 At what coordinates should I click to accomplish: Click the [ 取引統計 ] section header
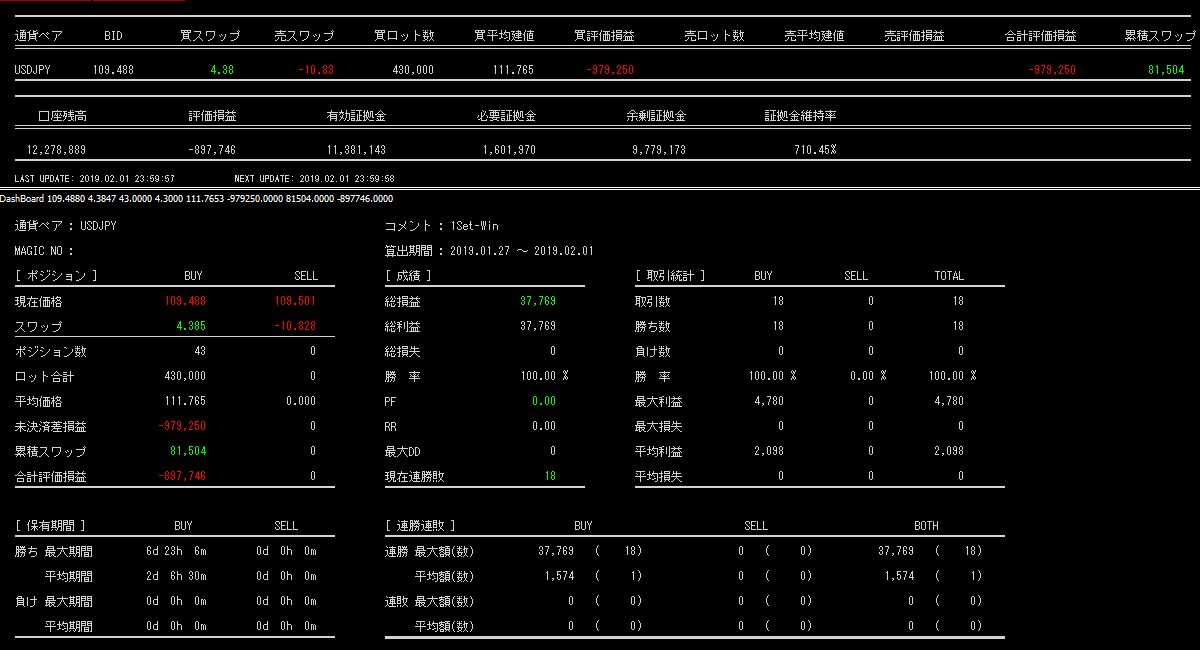670,276
